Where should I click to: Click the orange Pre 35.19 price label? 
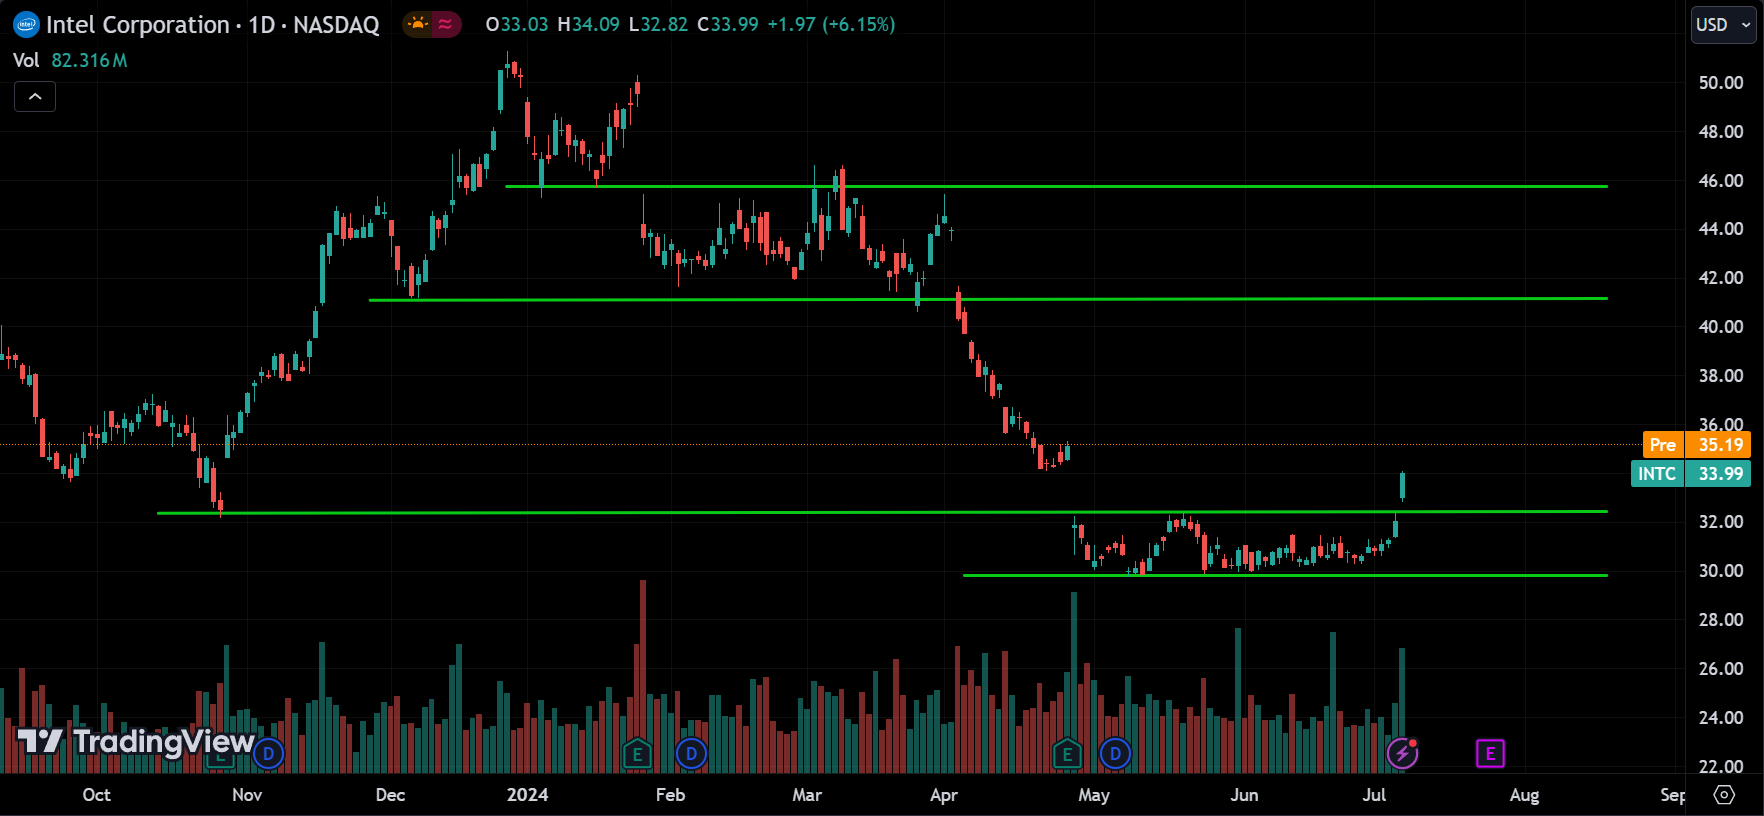point(1697,445)
